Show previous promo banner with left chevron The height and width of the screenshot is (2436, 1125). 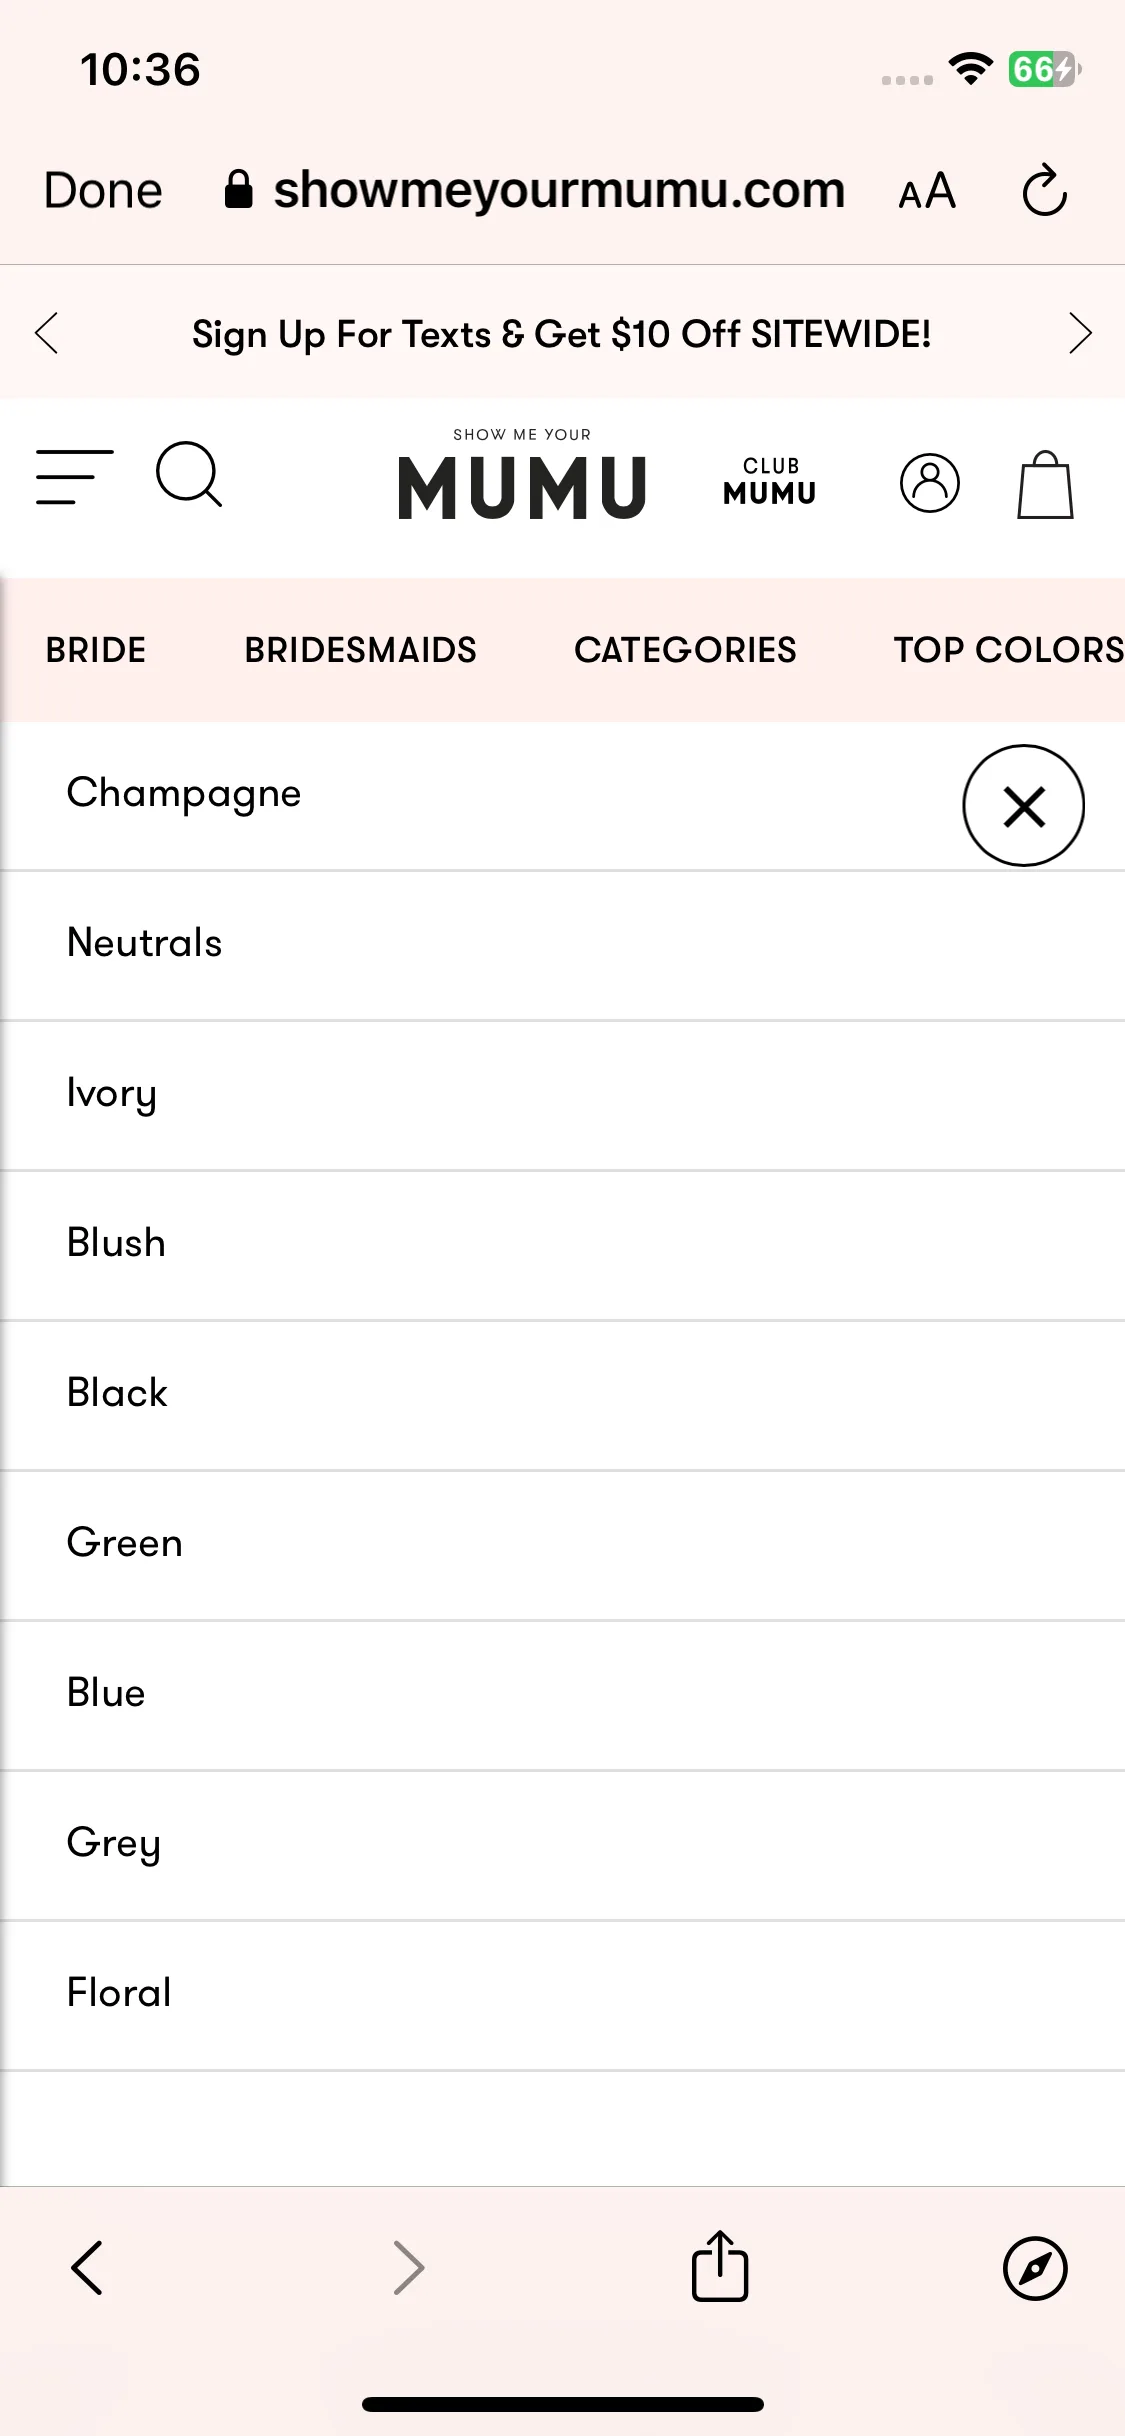[46, 333]
